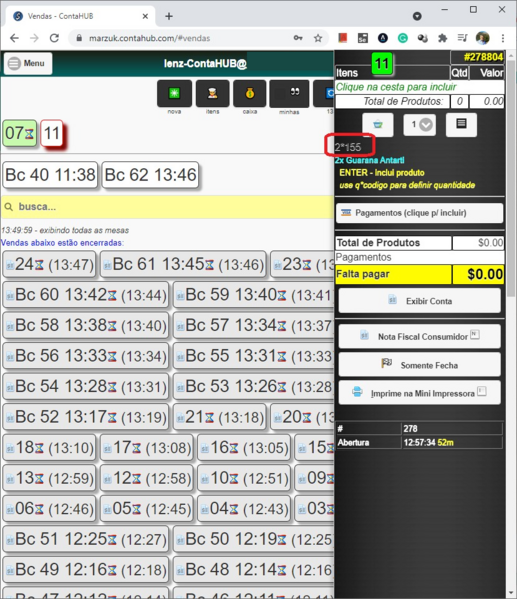517x599 pixels.
Task: Click Nota Fiscal Consumidor button
Action: (420, 336)
